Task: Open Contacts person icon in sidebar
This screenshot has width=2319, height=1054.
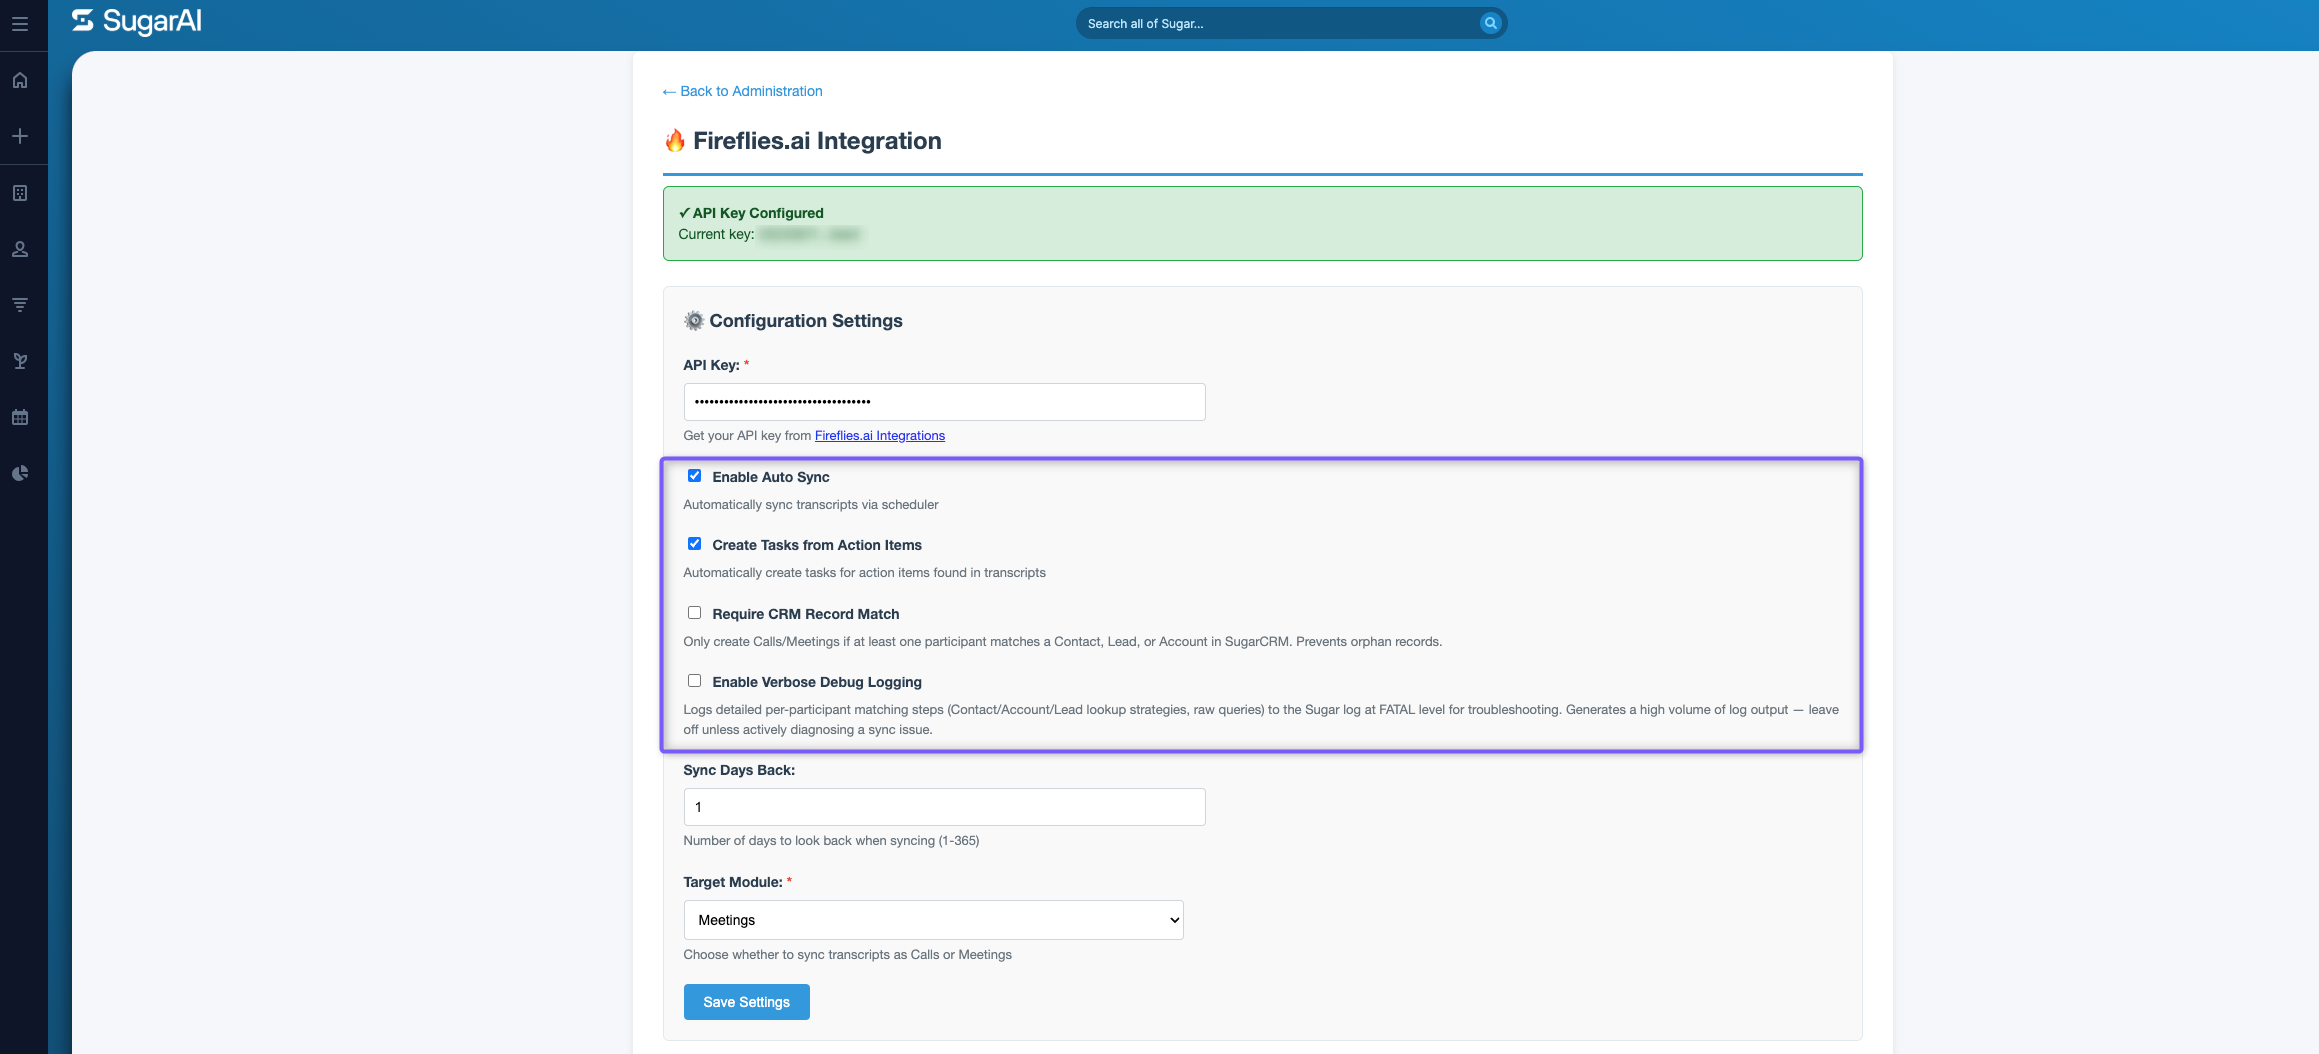Action: (20, 249)
